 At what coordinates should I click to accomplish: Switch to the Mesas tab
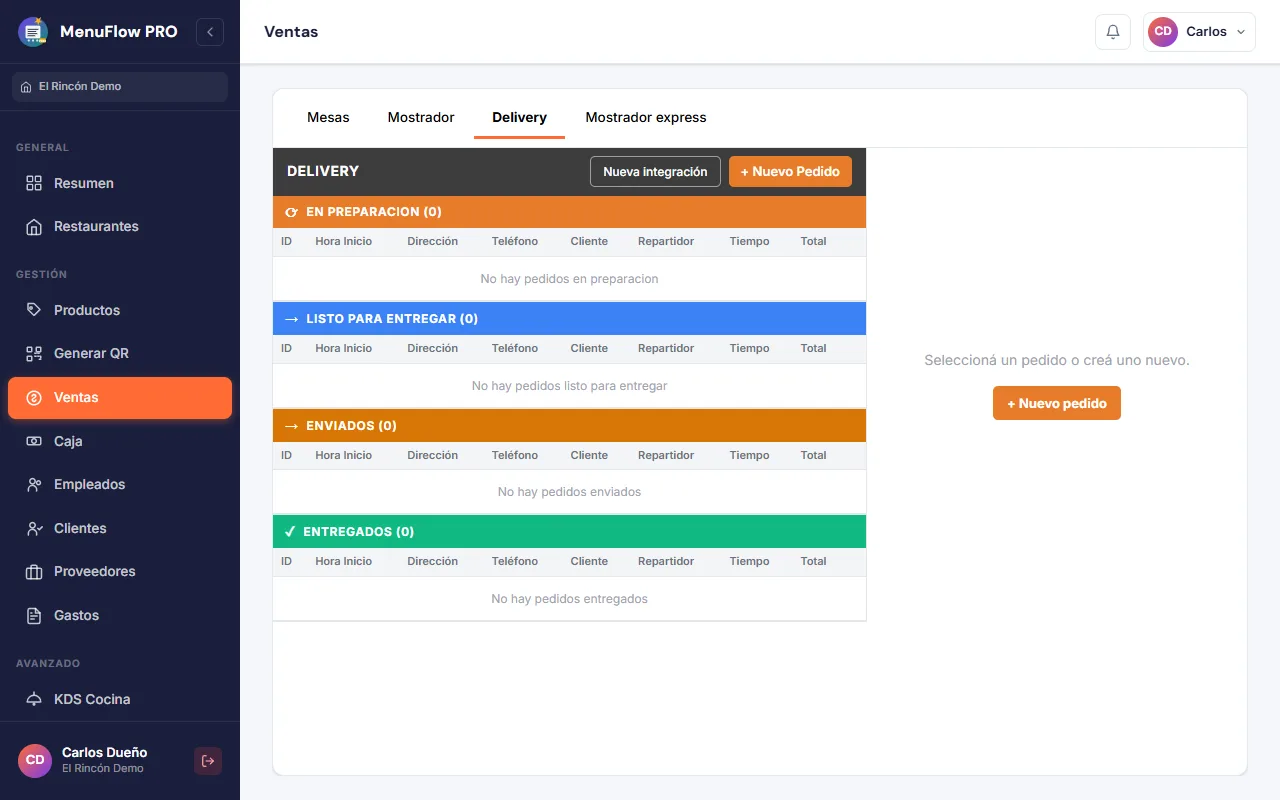pos(328,117)
